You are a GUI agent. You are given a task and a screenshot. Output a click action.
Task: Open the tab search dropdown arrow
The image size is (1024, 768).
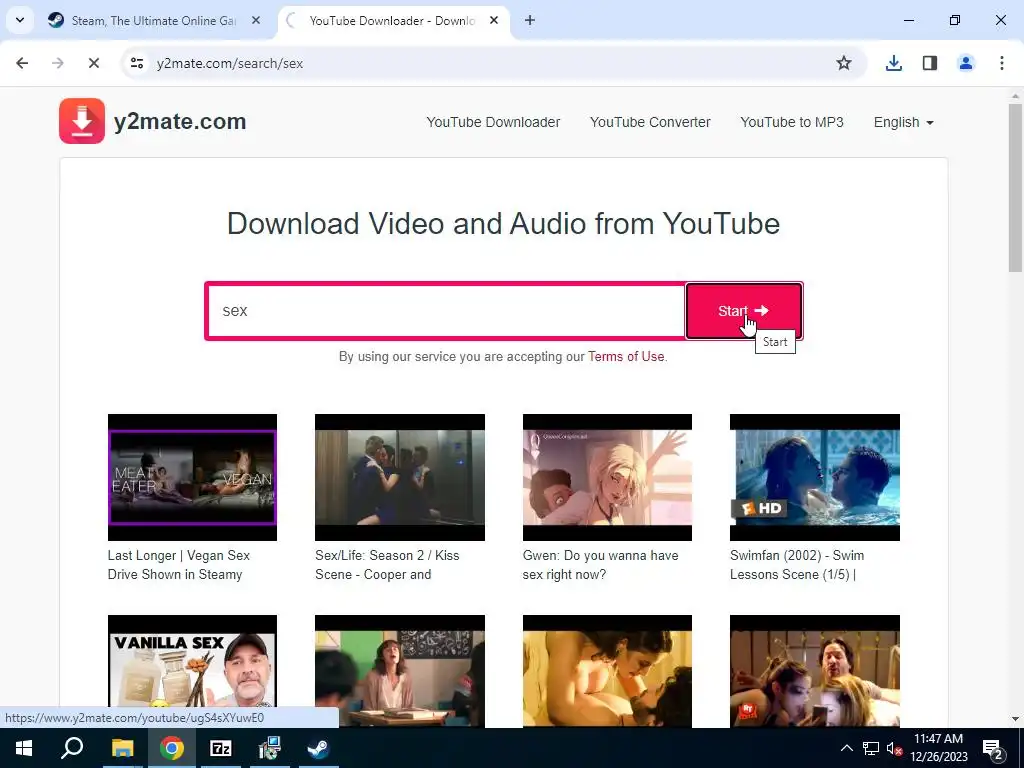[x=20, y=20]
